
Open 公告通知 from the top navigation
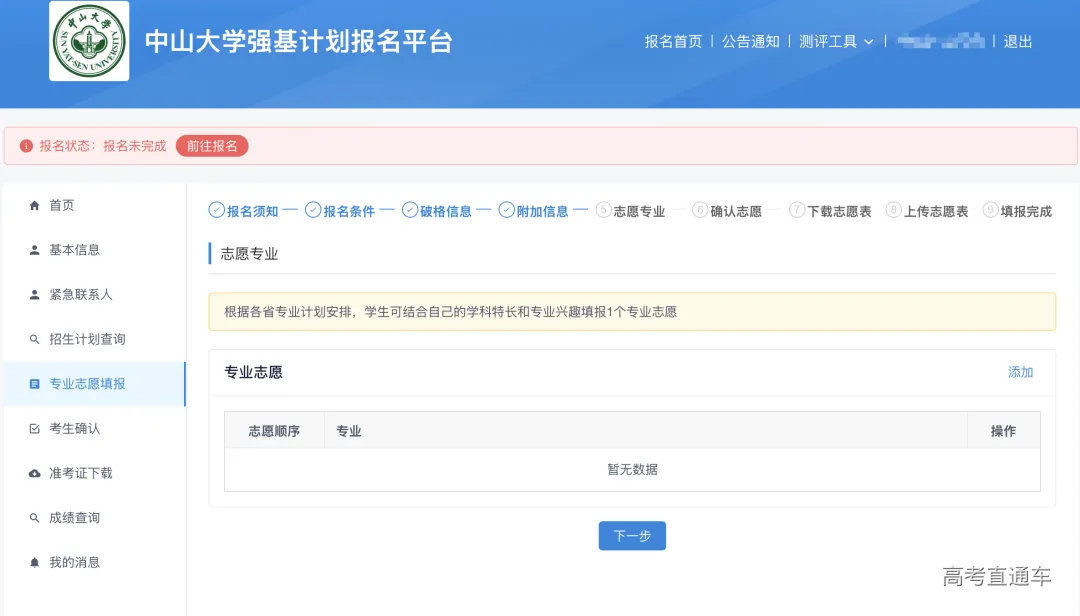tap(751, 42)
